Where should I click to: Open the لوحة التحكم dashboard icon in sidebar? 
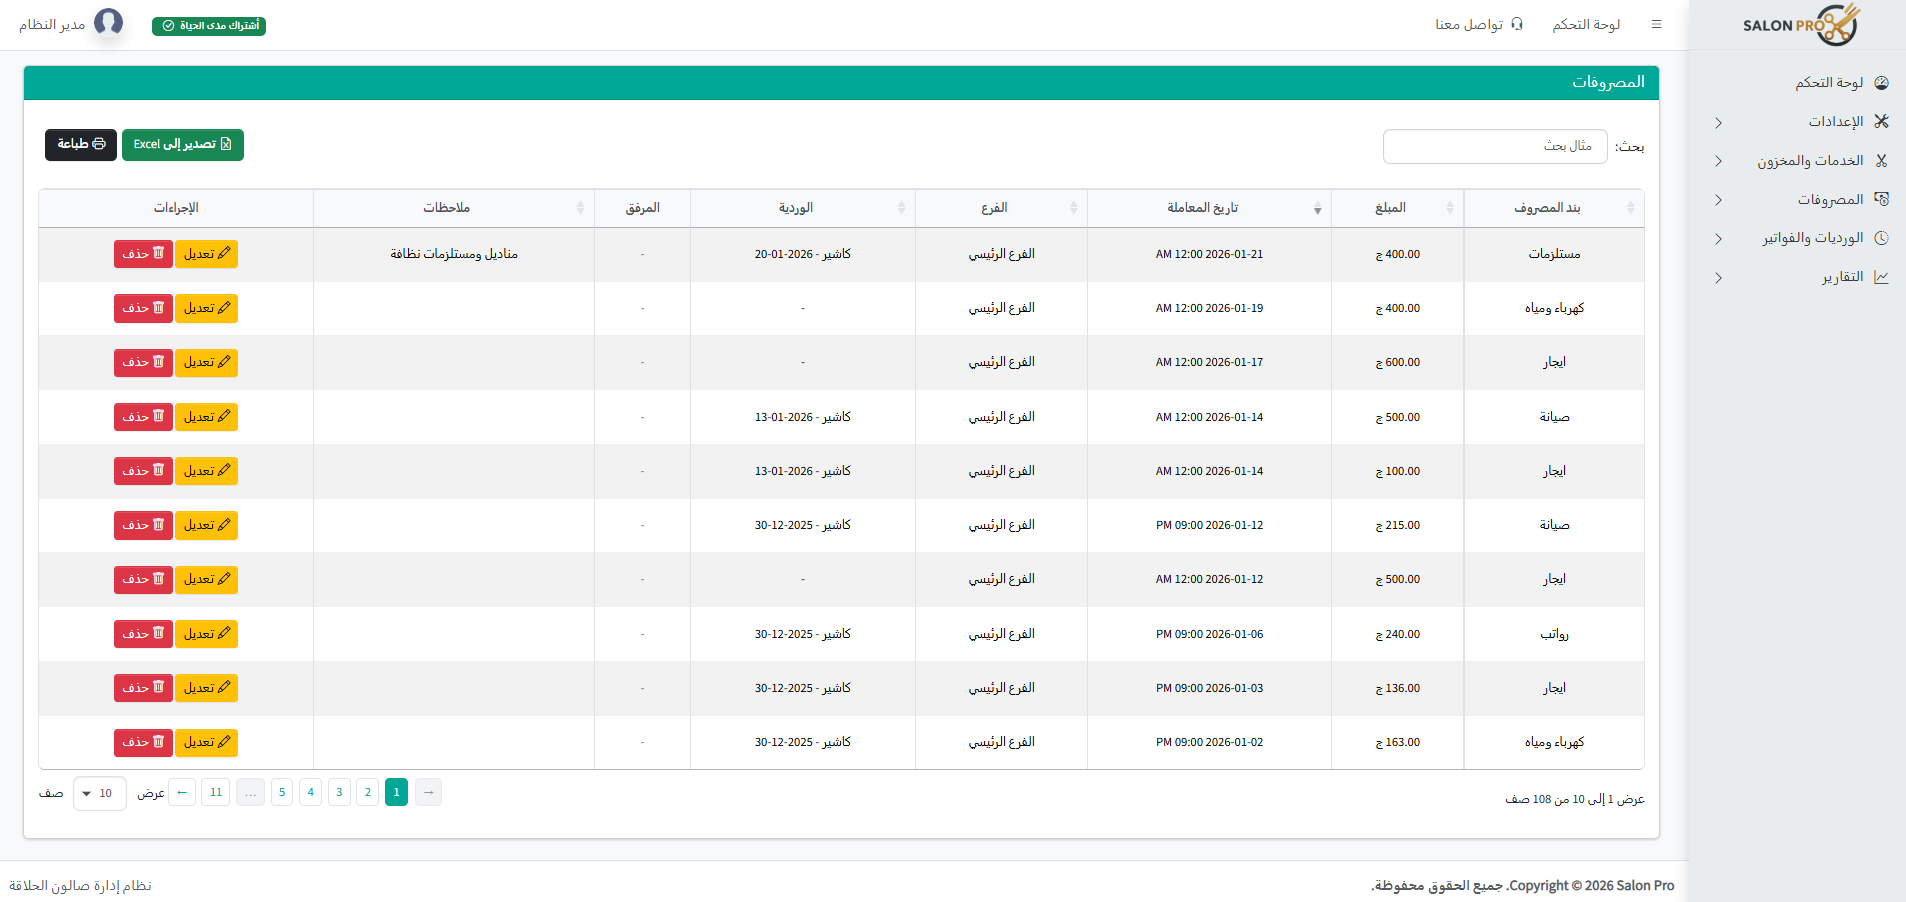pyautogui.click(x=1883, y=82)
